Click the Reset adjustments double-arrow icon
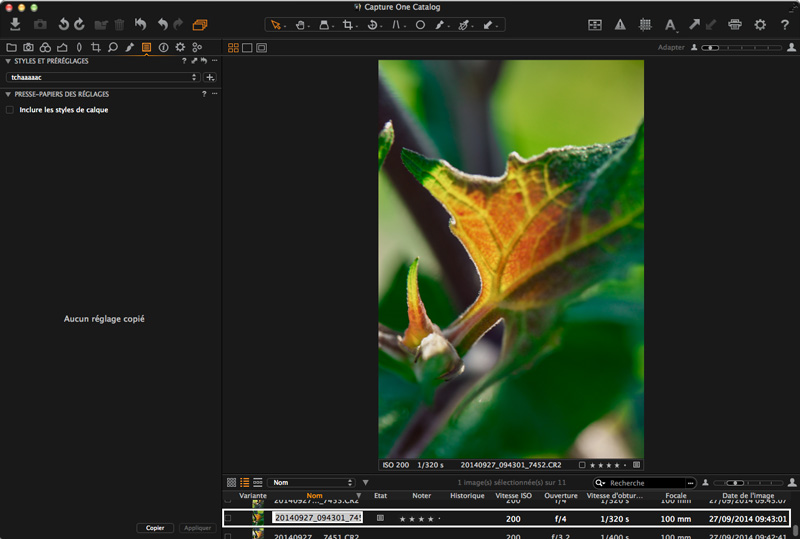This screenshot has height=539, width=800. [x=140, y=24]
